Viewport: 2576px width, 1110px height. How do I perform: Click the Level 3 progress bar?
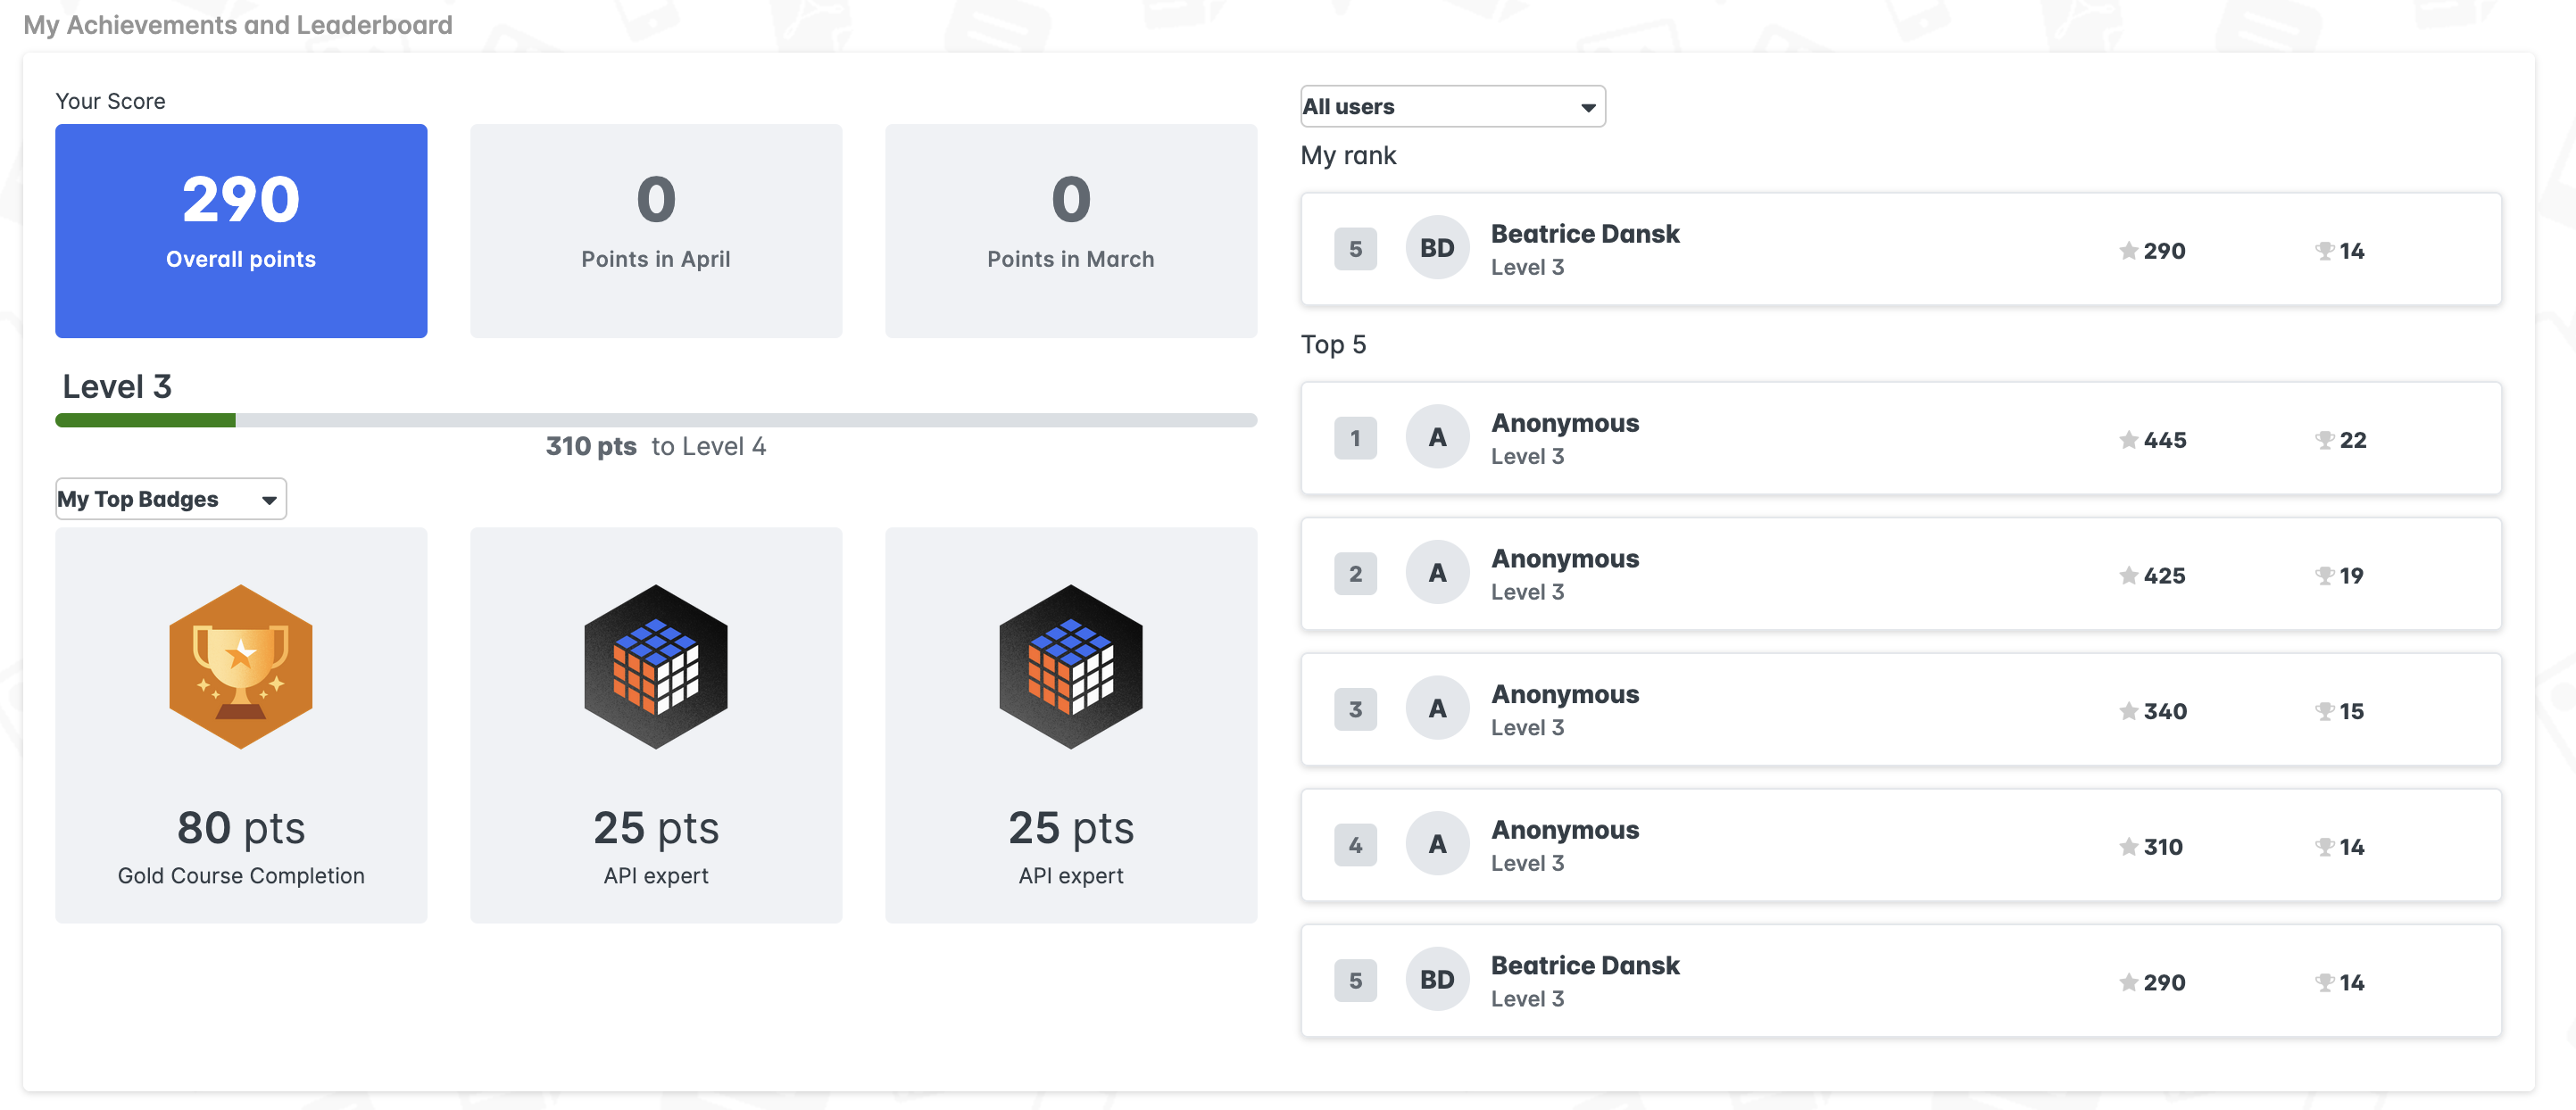[656, 420]
